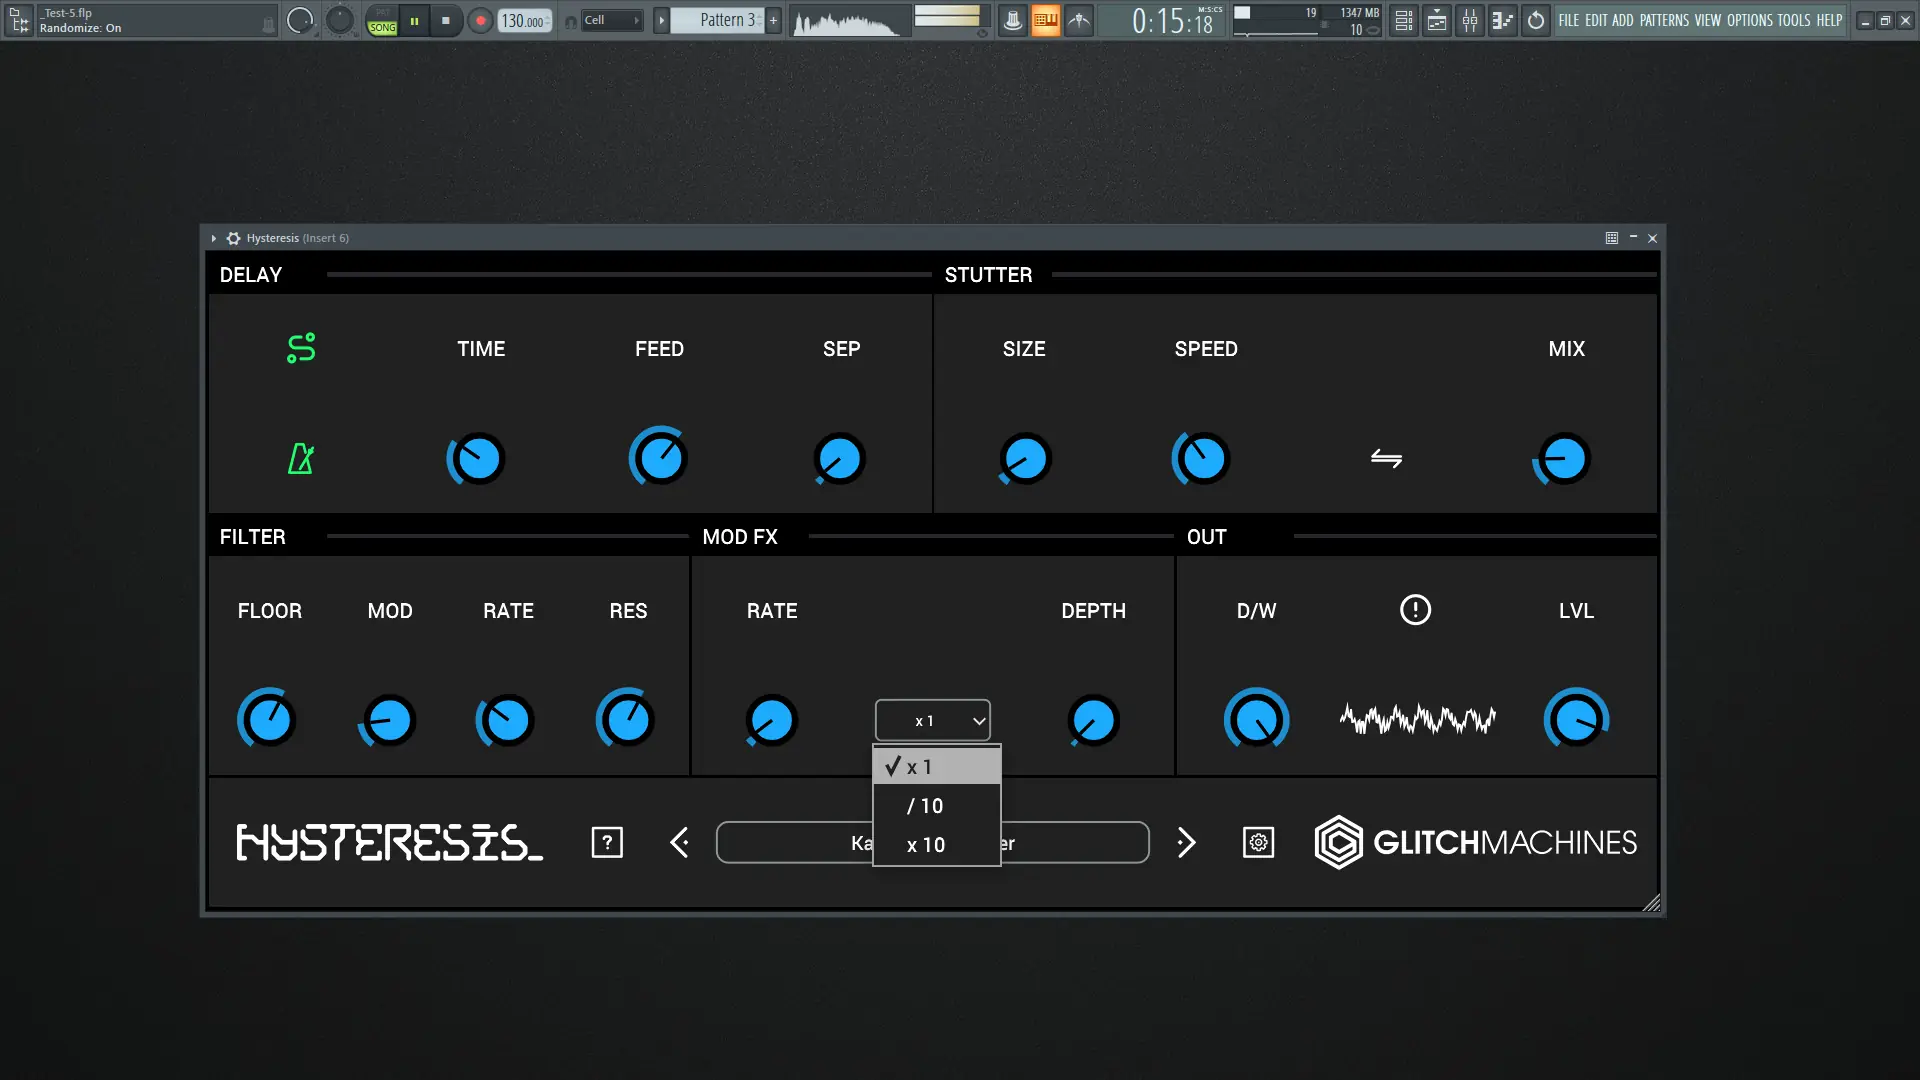Click the waveform randomize display in OUT
Viewport: 1920px width, 1080px height.
pos(1417,719)
